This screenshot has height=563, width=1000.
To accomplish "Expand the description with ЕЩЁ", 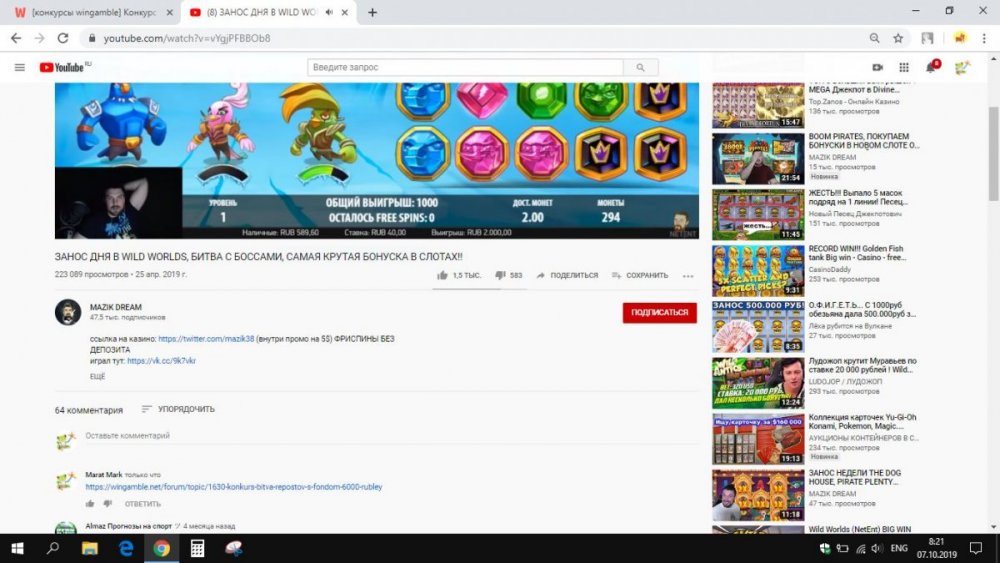I will [97, 377].
